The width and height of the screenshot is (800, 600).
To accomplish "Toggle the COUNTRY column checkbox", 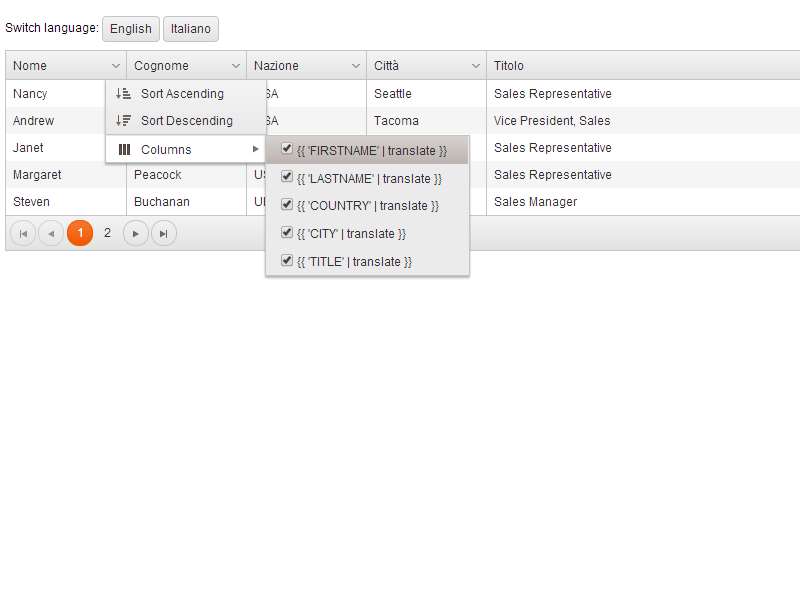I will [287, 205].
